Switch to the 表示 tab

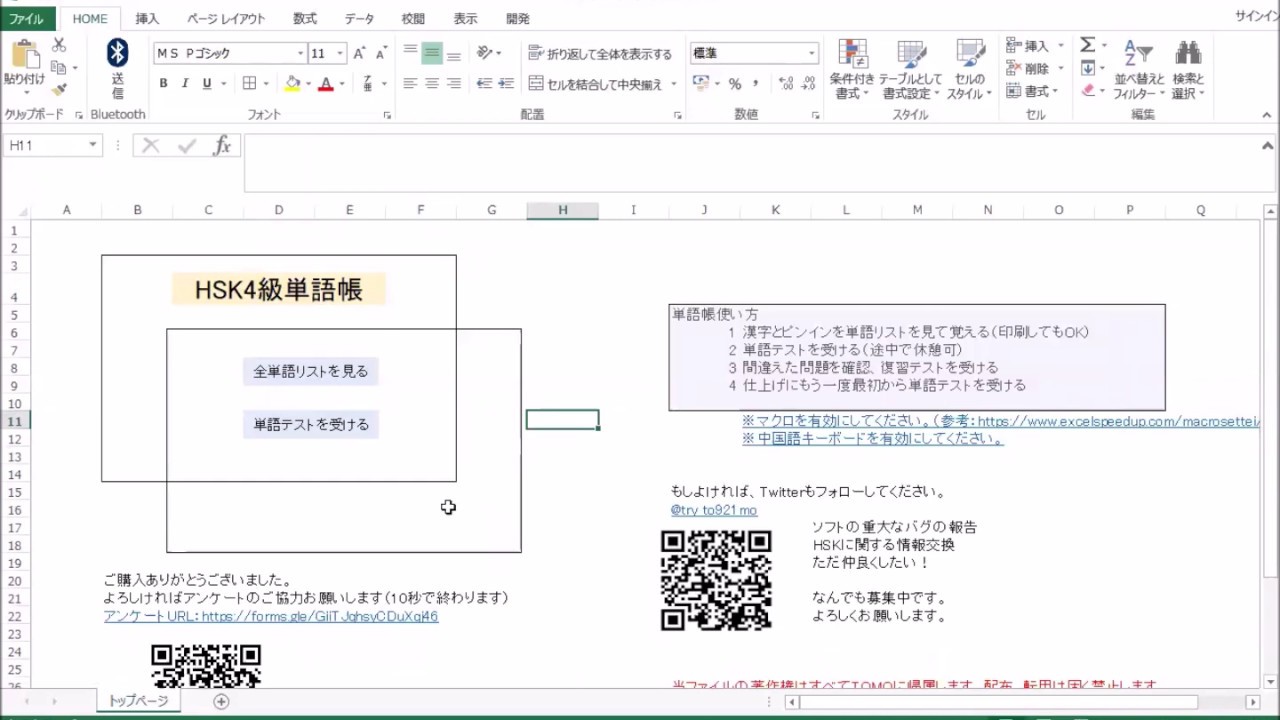[465, 19]
